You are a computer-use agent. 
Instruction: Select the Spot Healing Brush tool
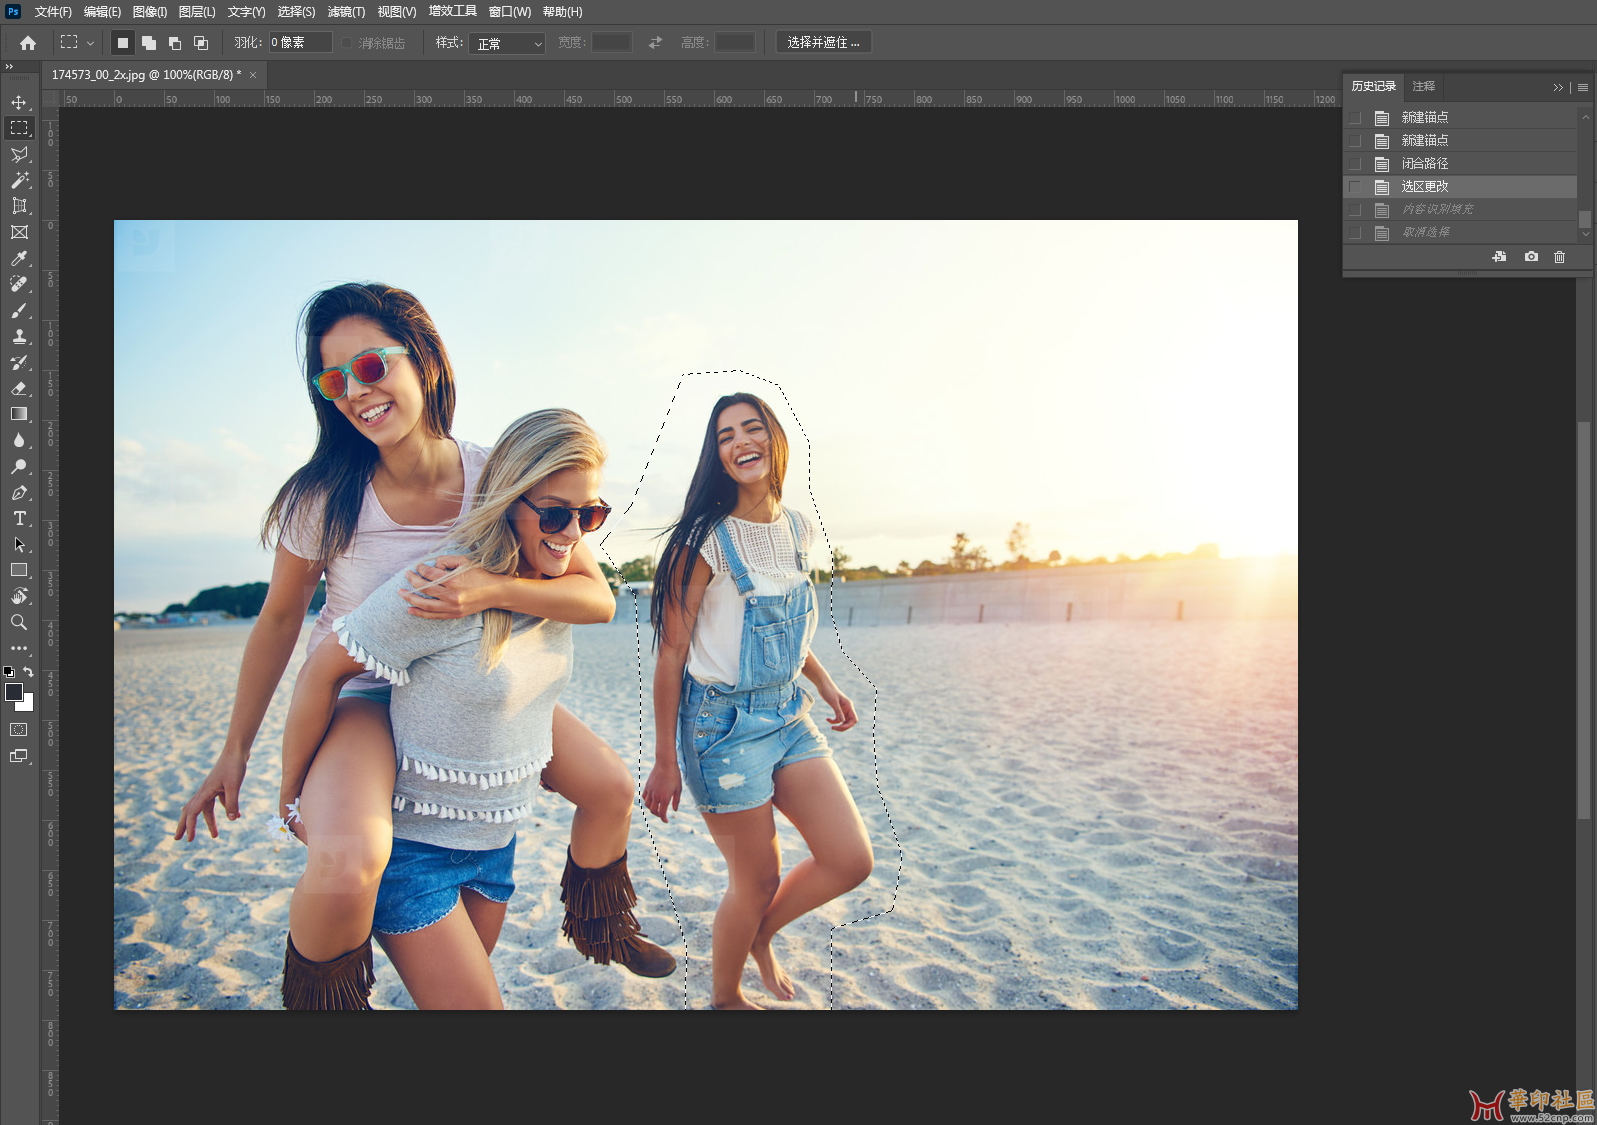pos(19,284)
